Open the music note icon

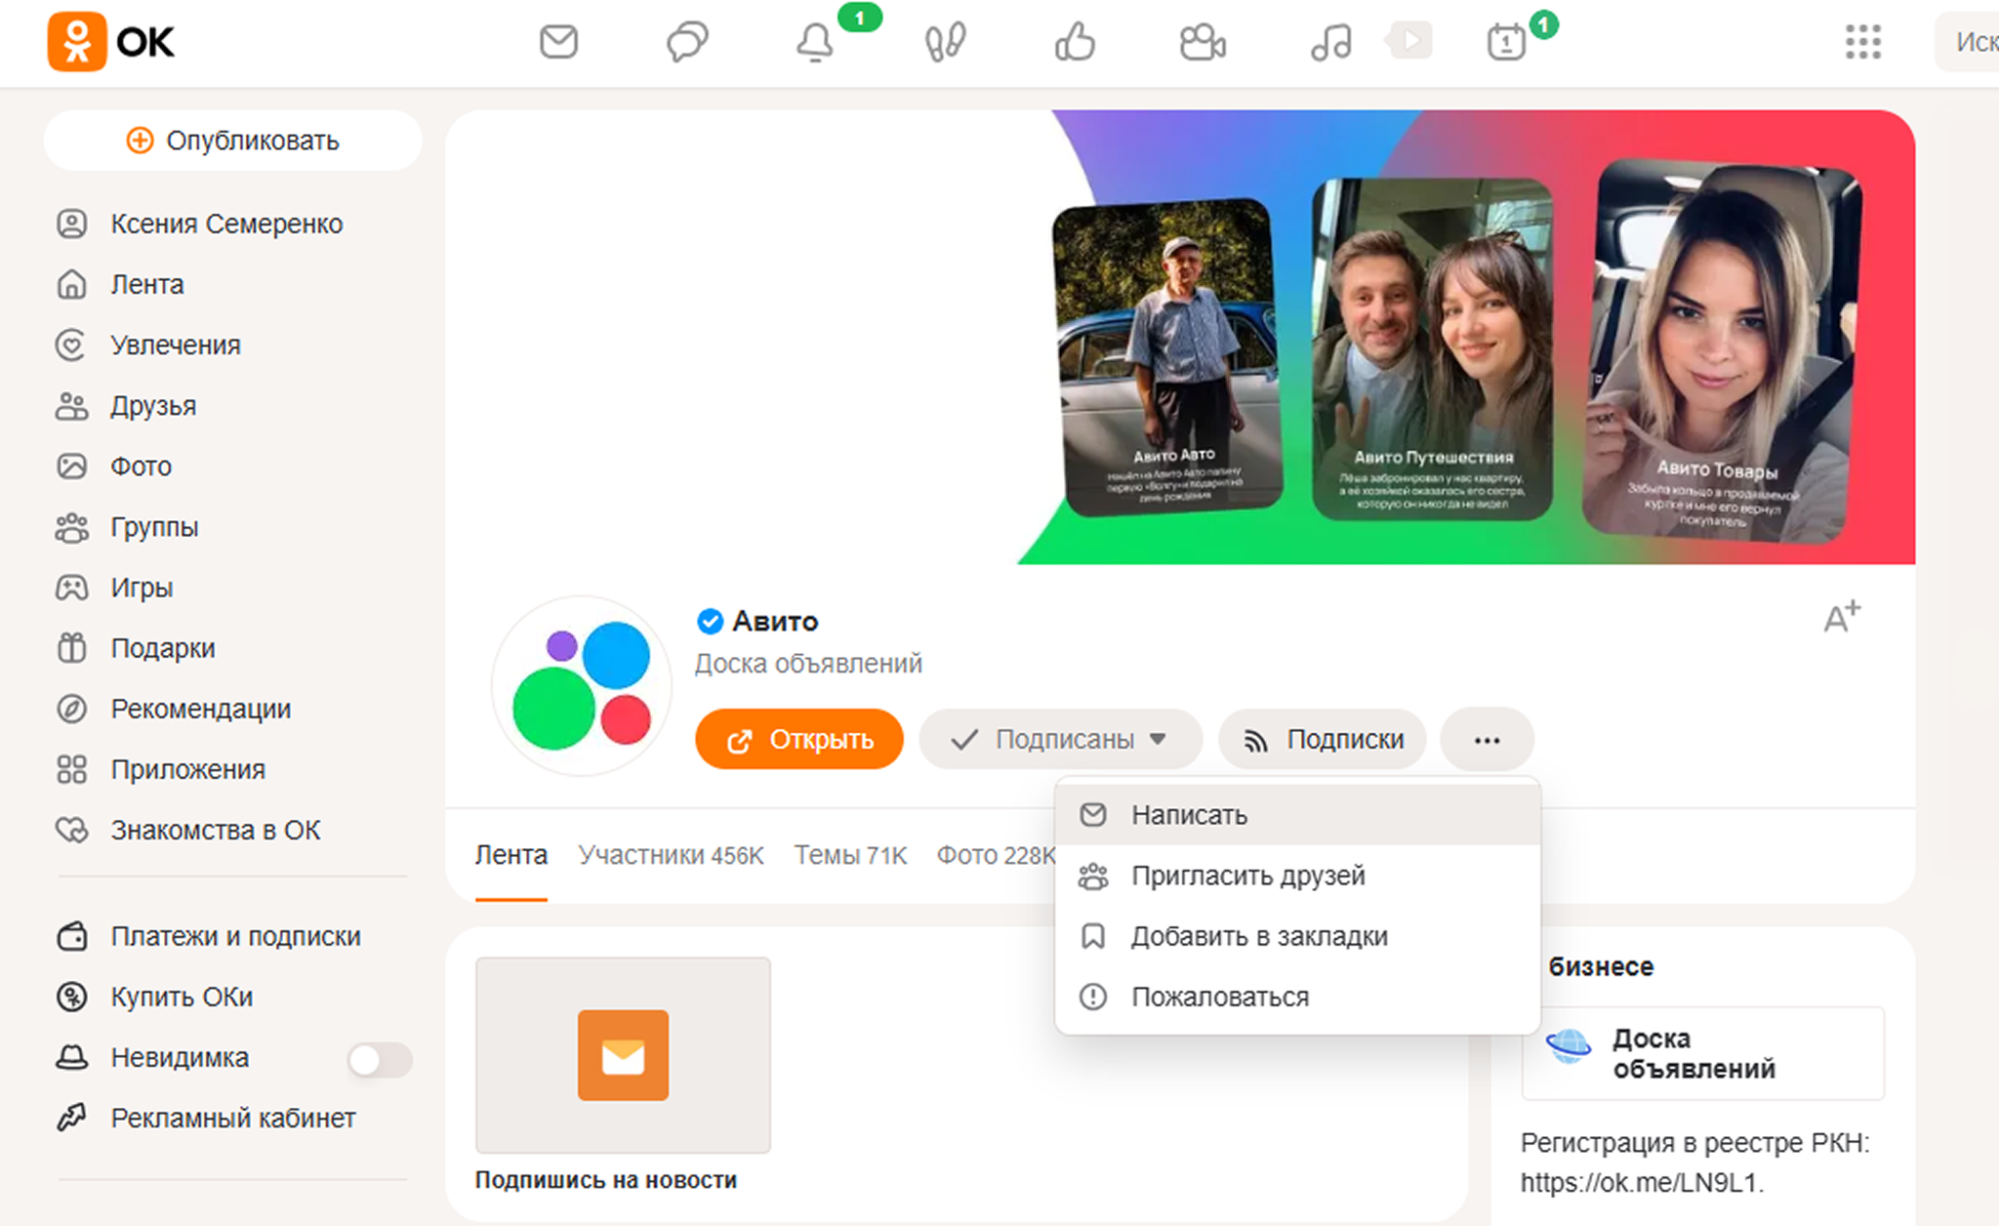pyautogui.click(x=1331, y=42)
